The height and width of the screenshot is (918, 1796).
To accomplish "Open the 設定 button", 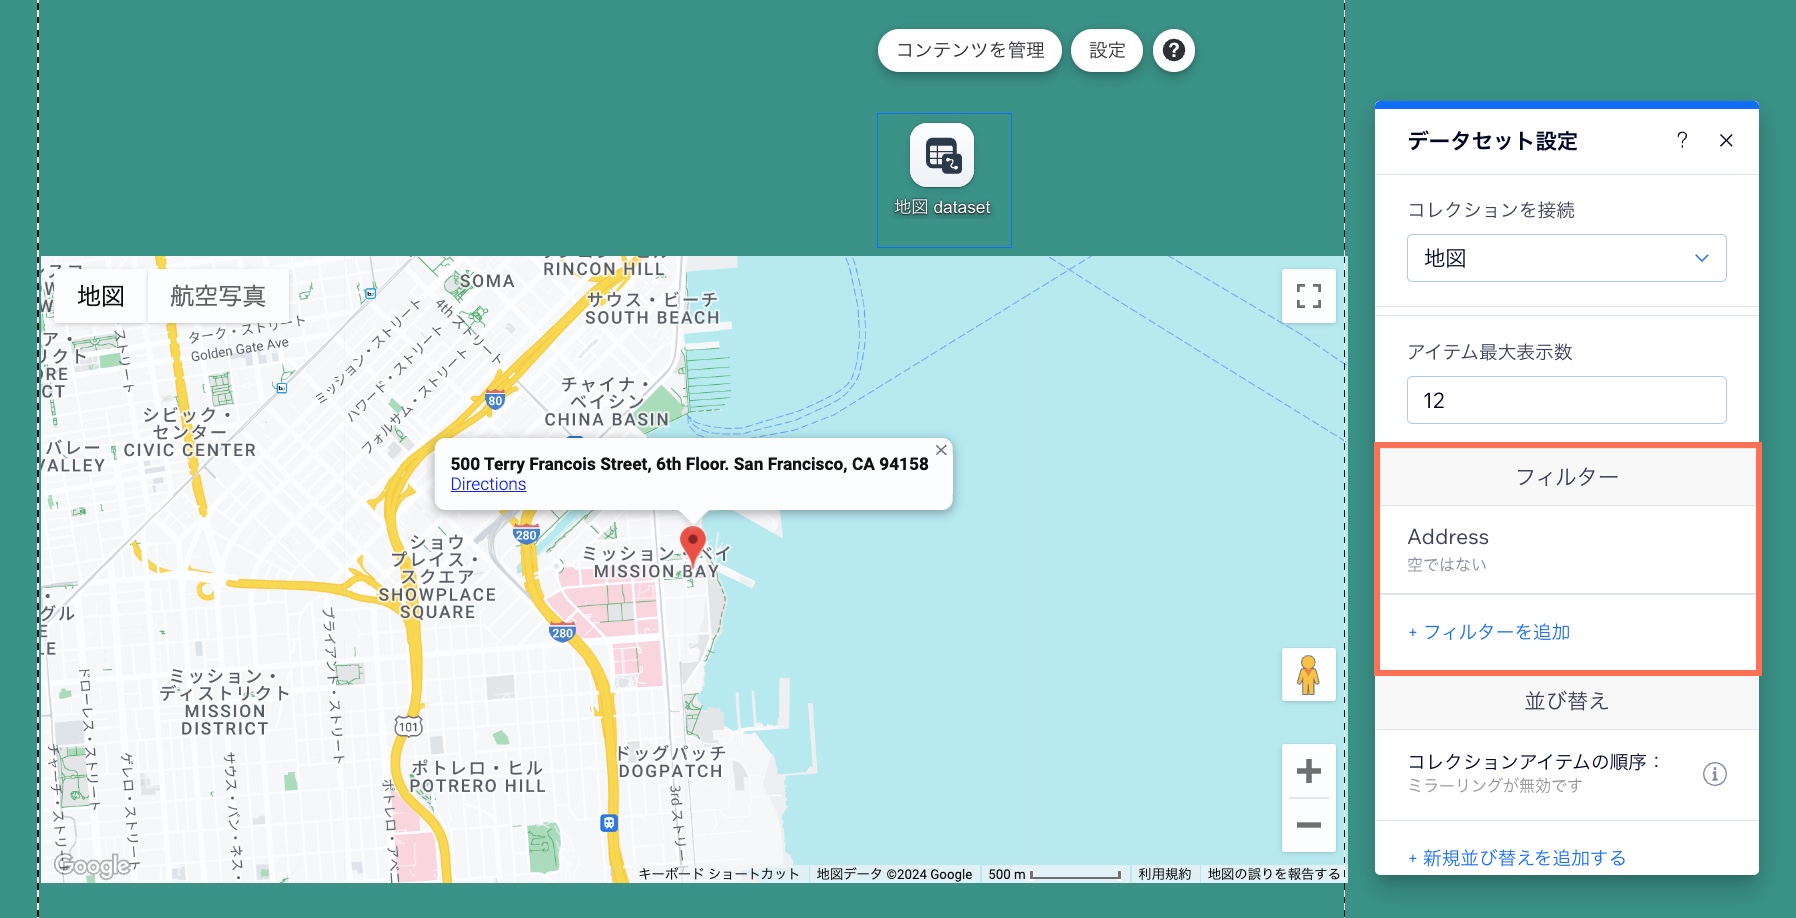I will 1107,50.
